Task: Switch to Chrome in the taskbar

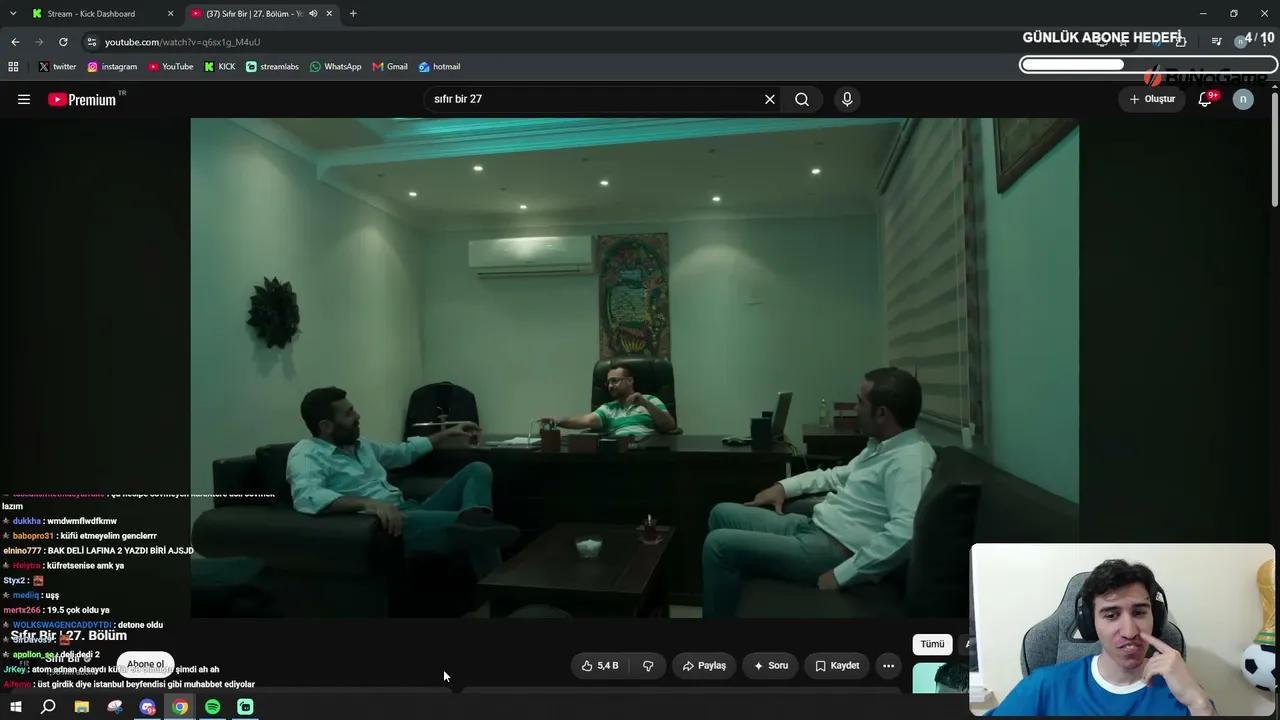Action: 180,707
